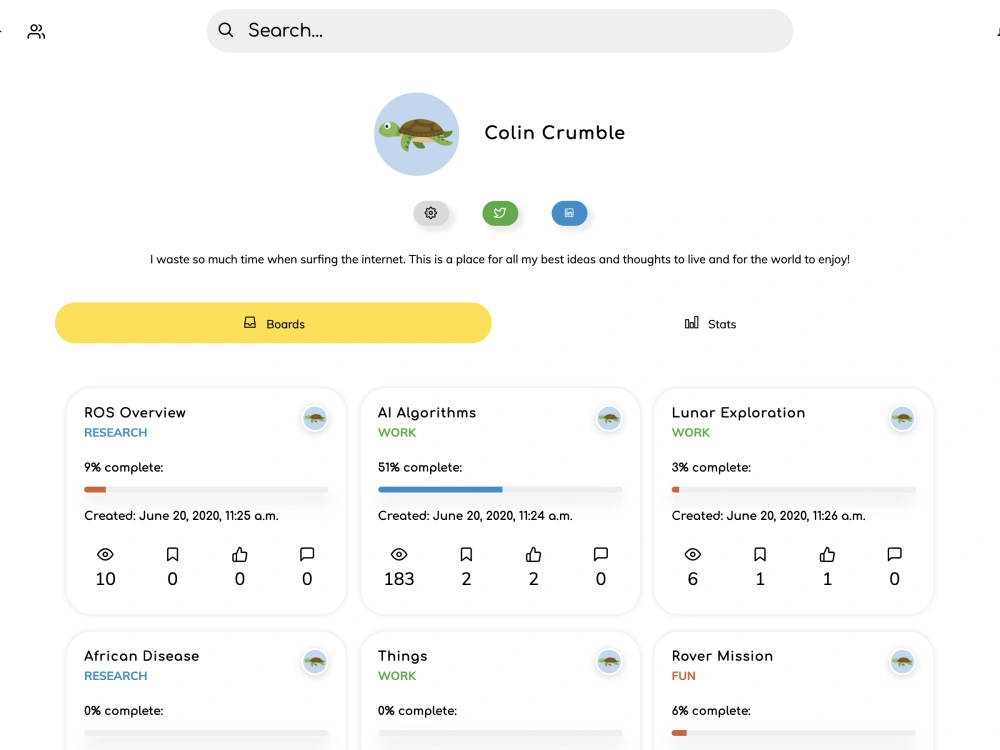Click the profile bio about surfing the internet
Viewport: 1000px width, 750px height.
point(500,260)
